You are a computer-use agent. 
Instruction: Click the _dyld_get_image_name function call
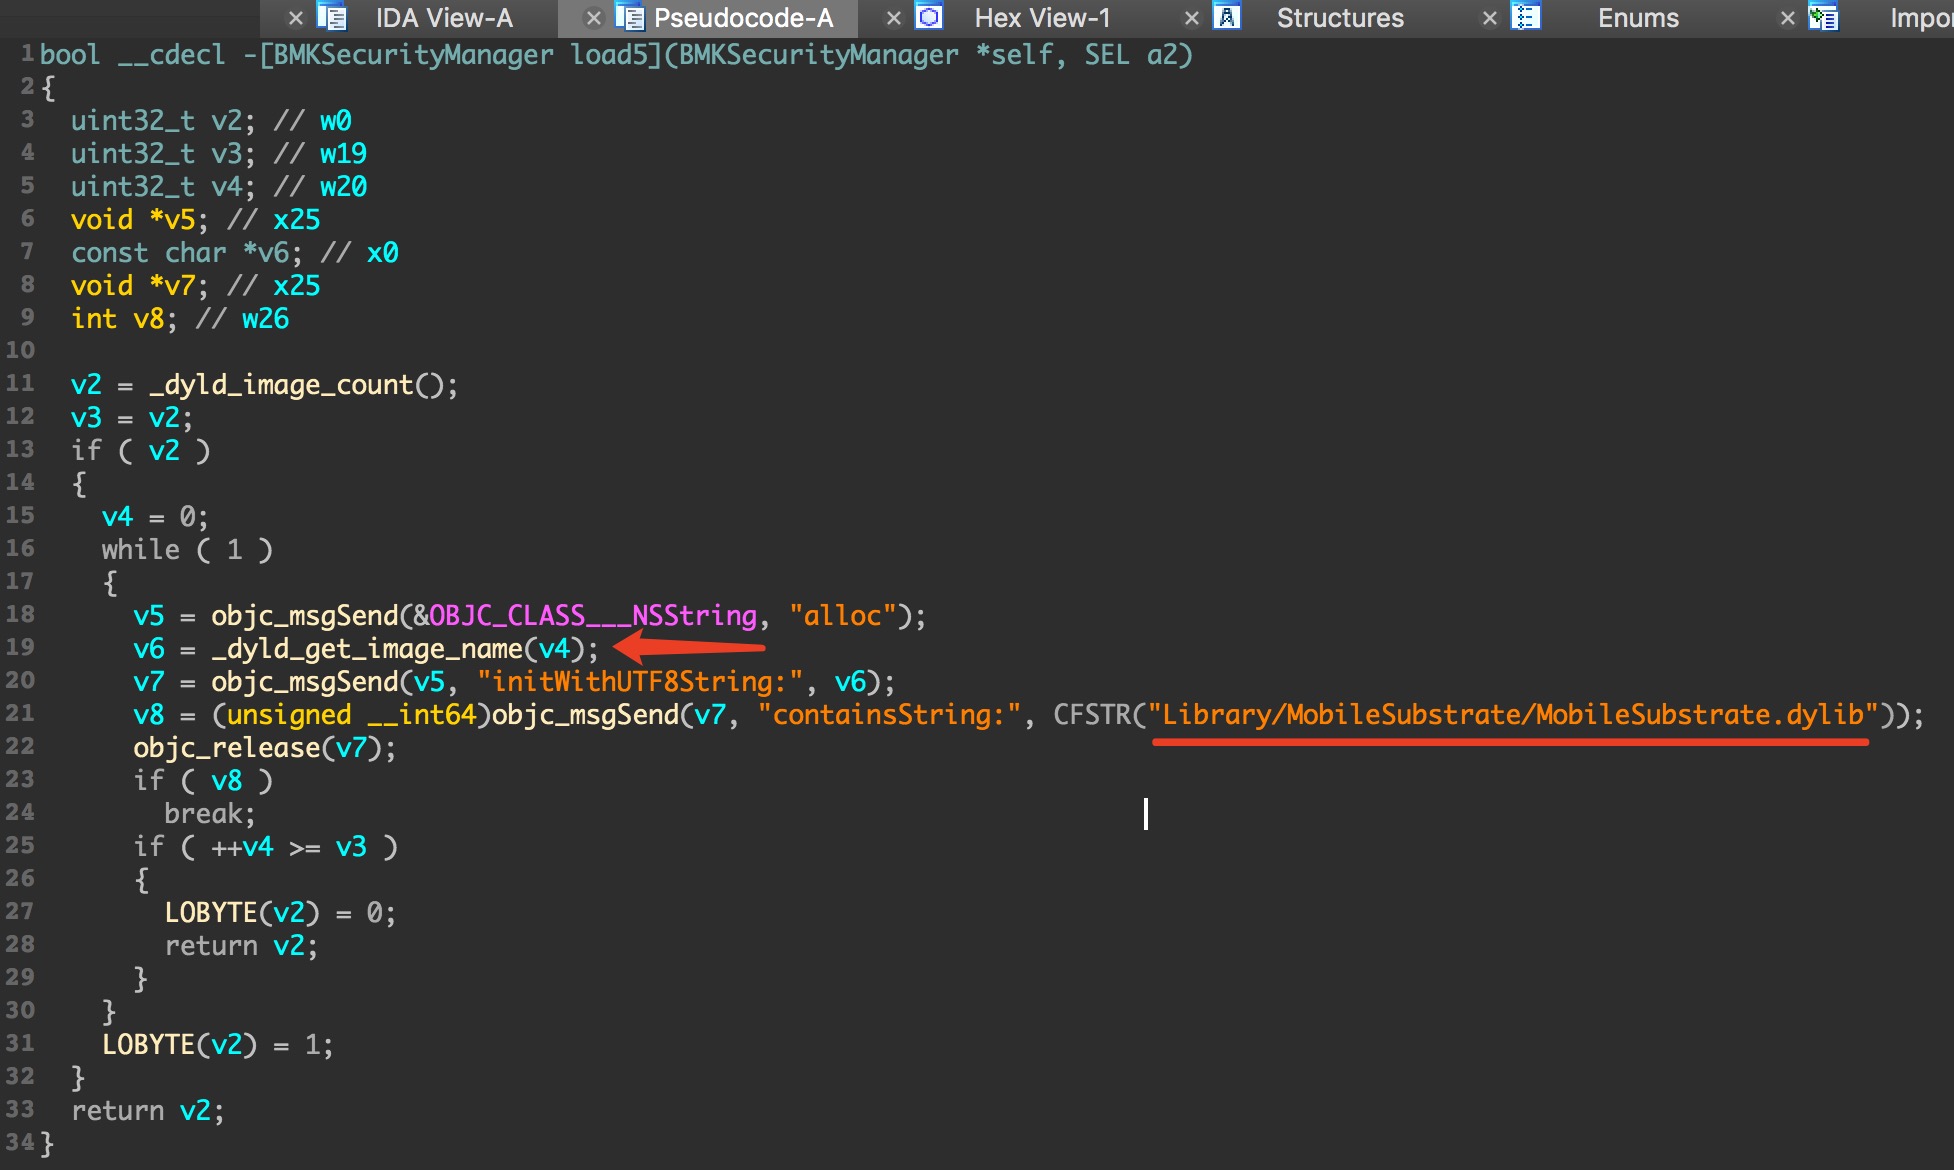click(x=367, y=649)
